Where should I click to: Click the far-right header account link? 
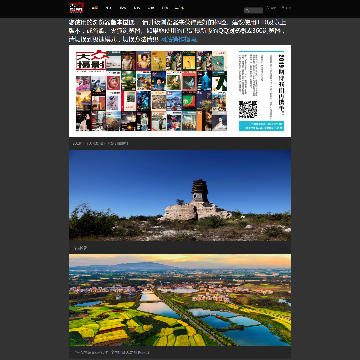click(x=286, y=7)
